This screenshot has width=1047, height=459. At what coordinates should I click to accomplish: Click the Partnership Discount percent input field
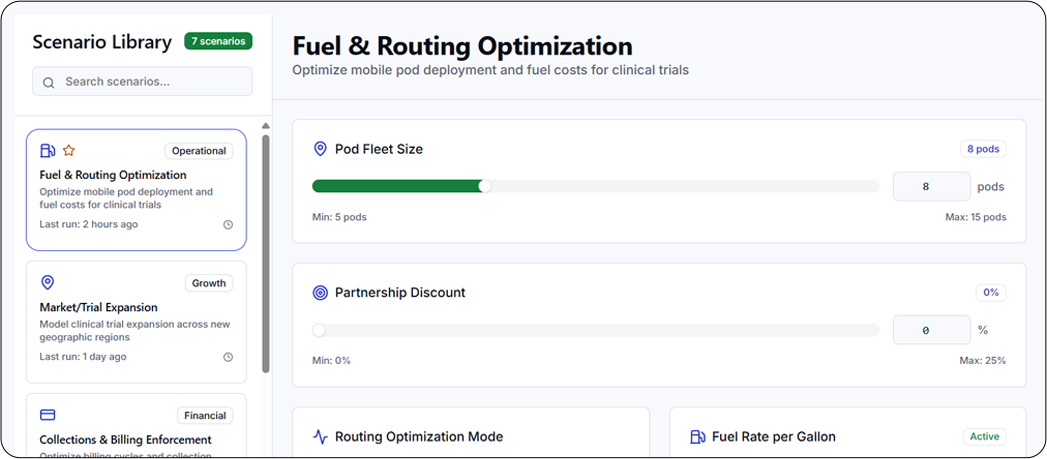pos(930,330)
